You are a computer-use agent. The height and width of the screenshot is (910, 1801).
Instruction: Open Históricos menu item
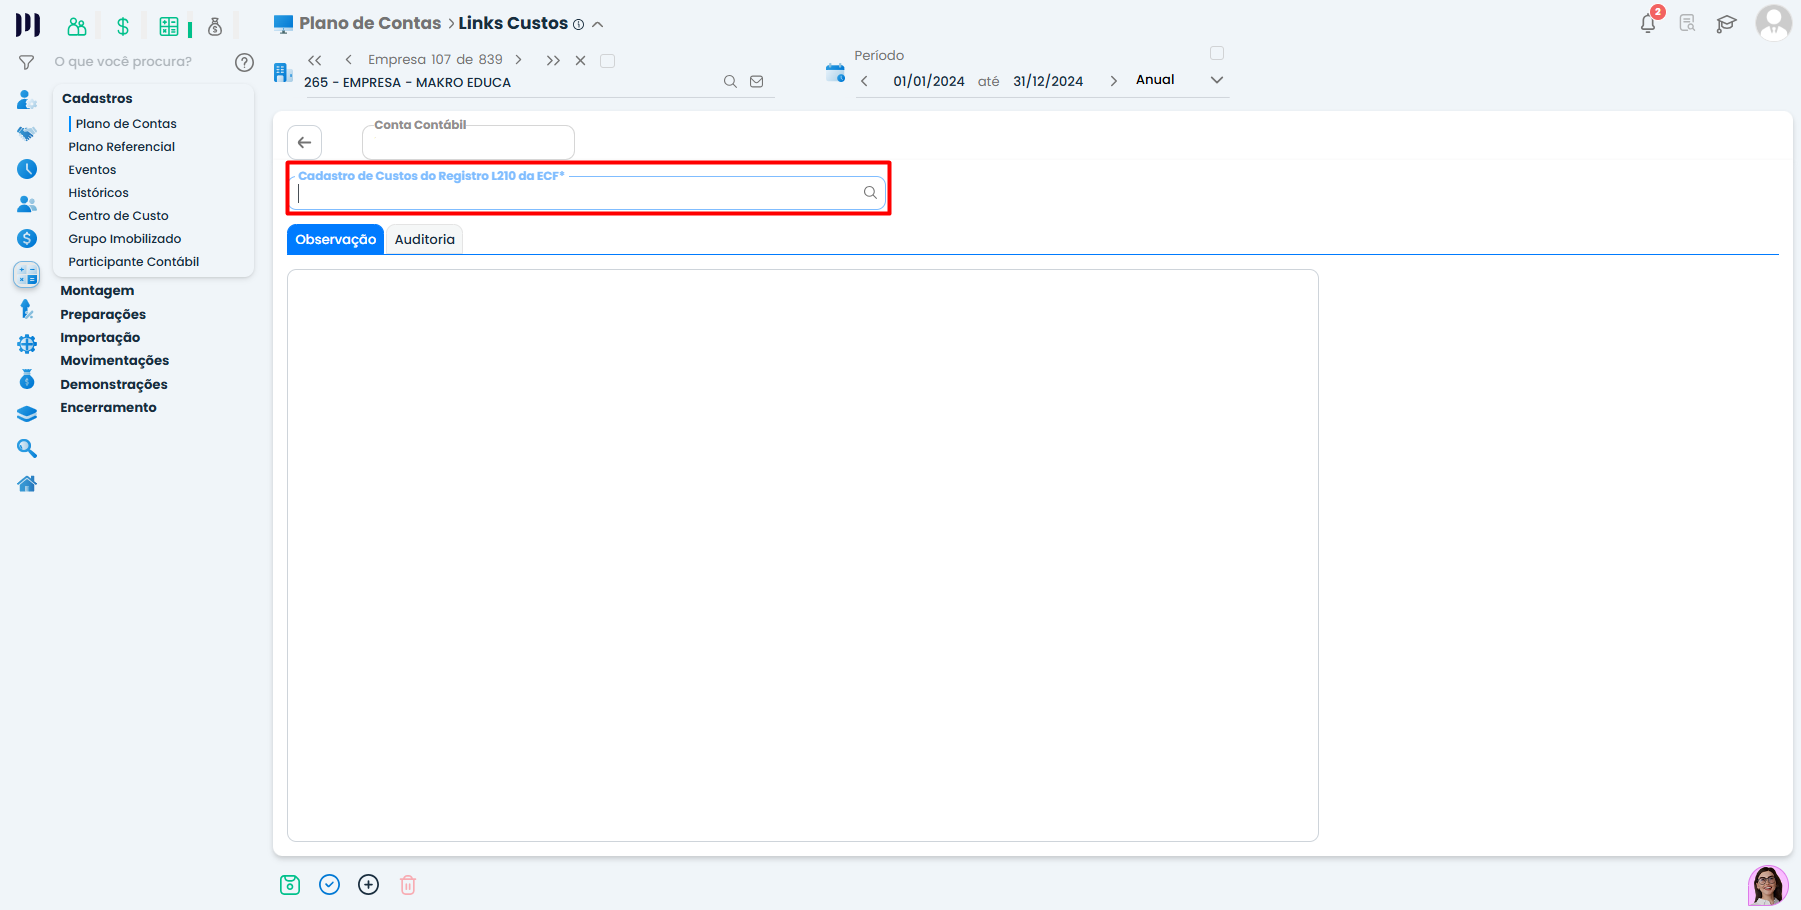click(98, 193)
